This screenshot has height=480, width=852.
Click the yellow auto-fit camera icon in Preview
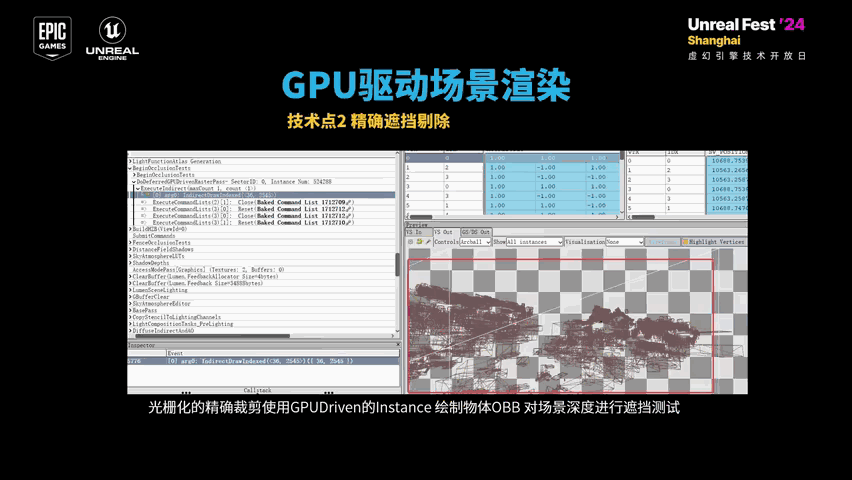click(x=419, y=242)
